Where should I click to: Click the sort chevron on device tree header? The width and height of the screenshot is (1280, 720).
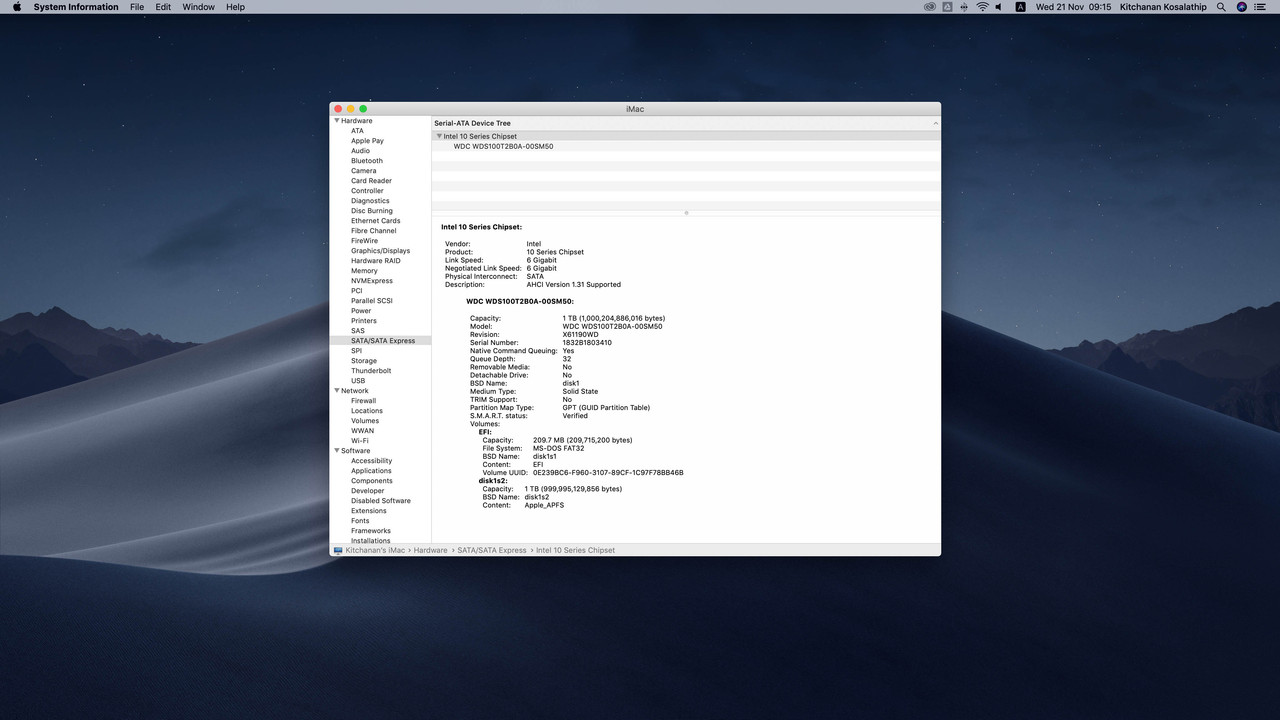coord(936,123)
